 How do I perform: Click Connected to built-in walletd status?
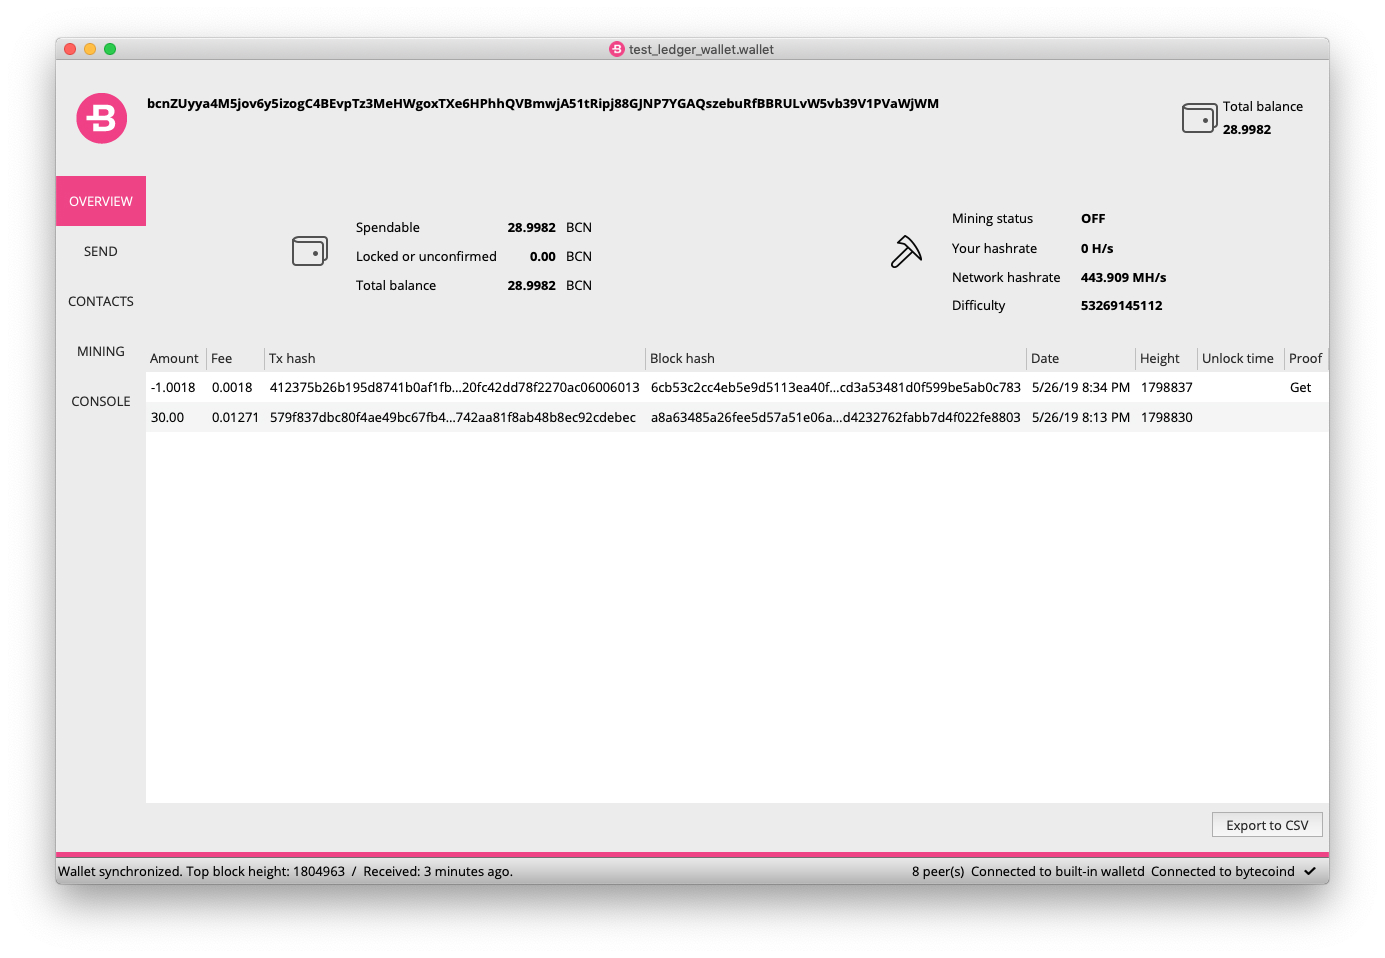[1058, 872]
